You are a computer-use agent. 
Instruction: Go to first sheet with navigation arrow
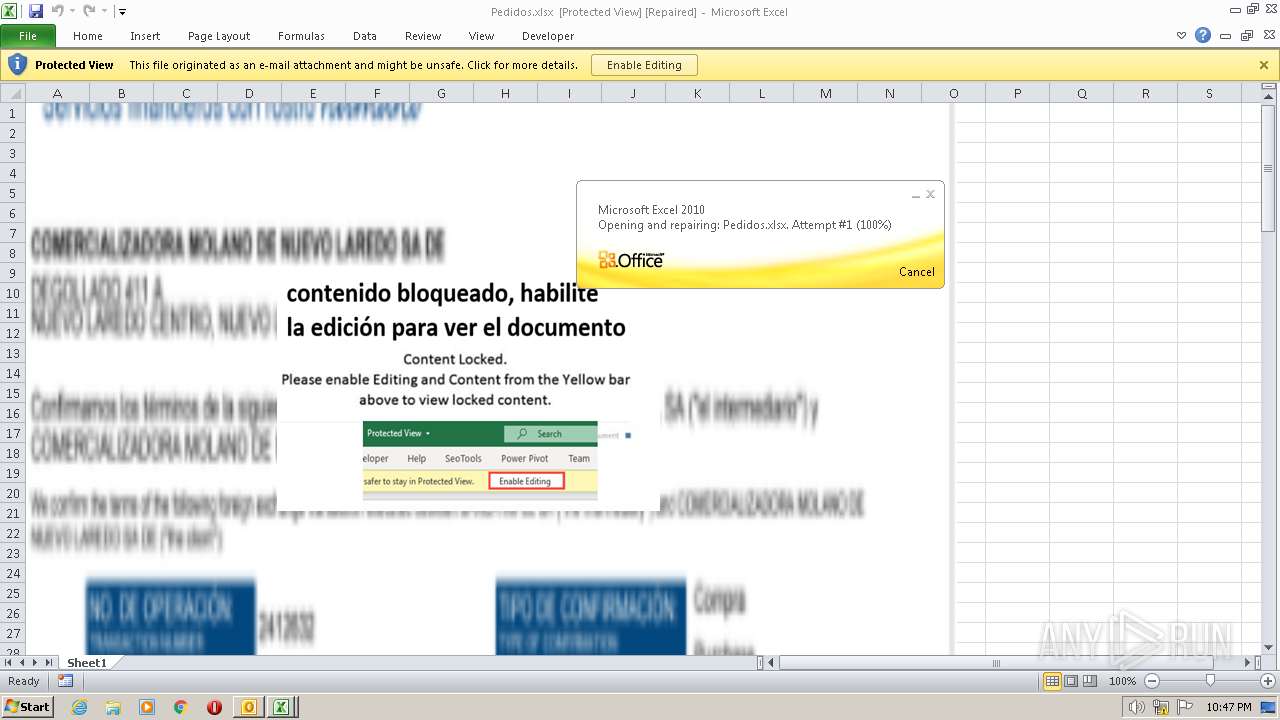(9, 662)
